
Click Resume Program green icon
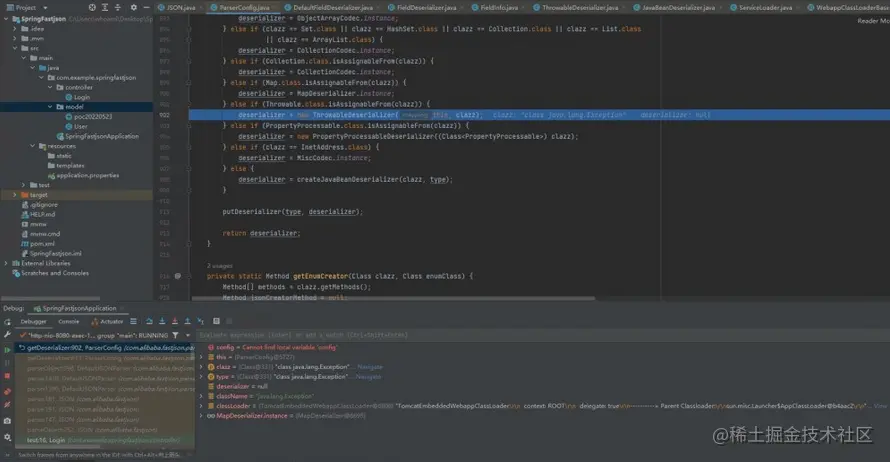point(7,350)
